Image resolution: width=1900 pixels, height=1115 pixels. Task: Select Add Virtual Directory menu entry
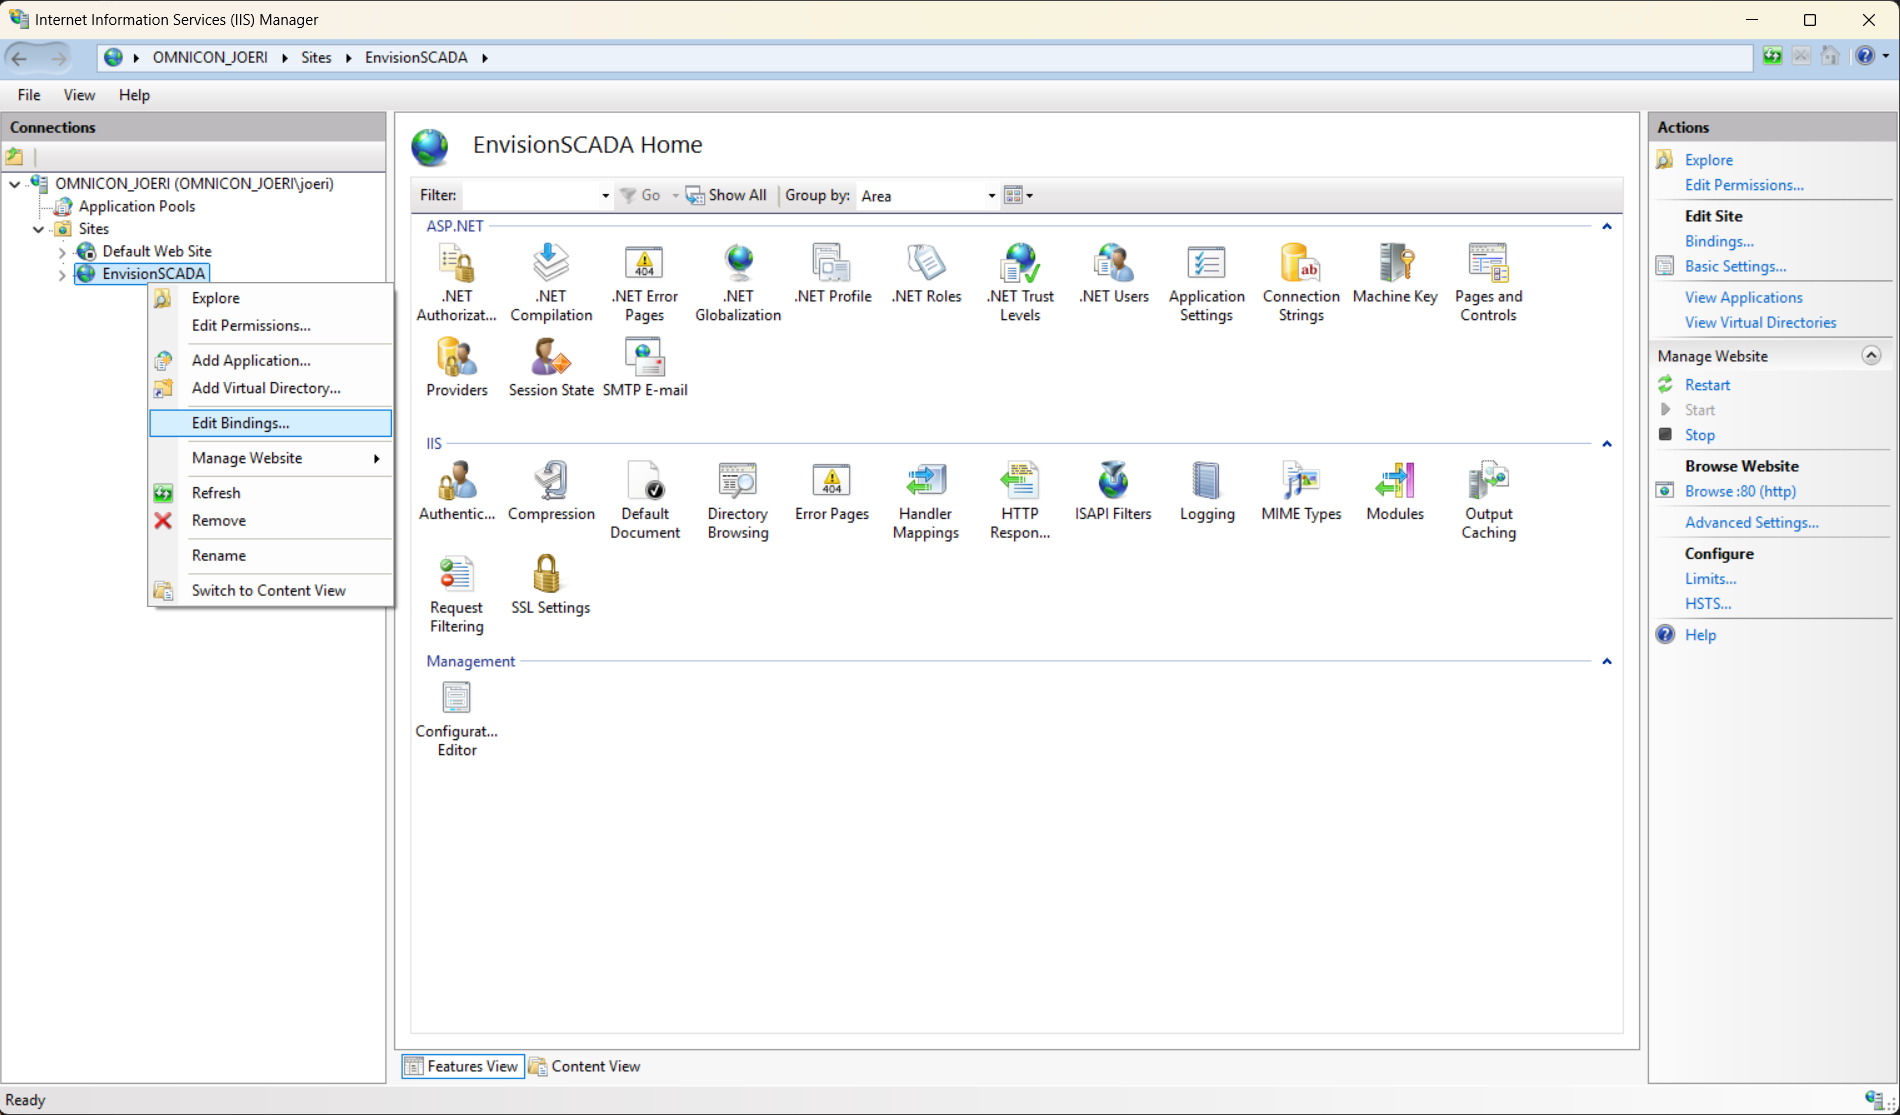[265, 388]
